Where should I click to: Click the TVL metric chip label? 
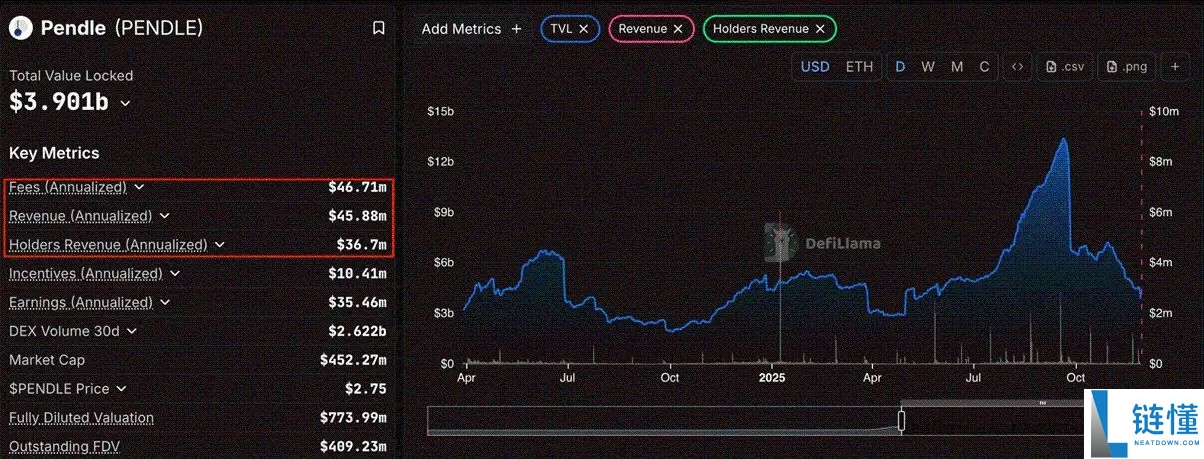point(561,29)
